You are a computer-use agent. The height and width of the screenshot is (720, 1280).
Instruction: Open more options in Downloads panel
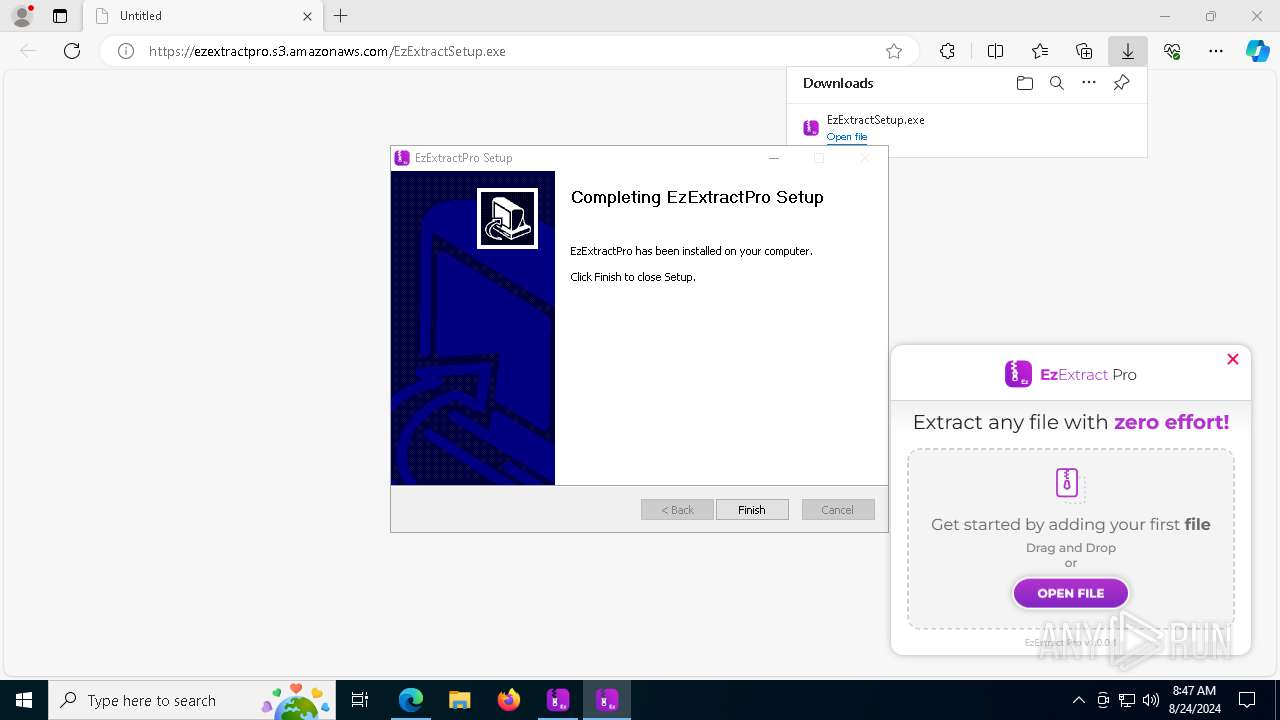tap(1089, 83)
